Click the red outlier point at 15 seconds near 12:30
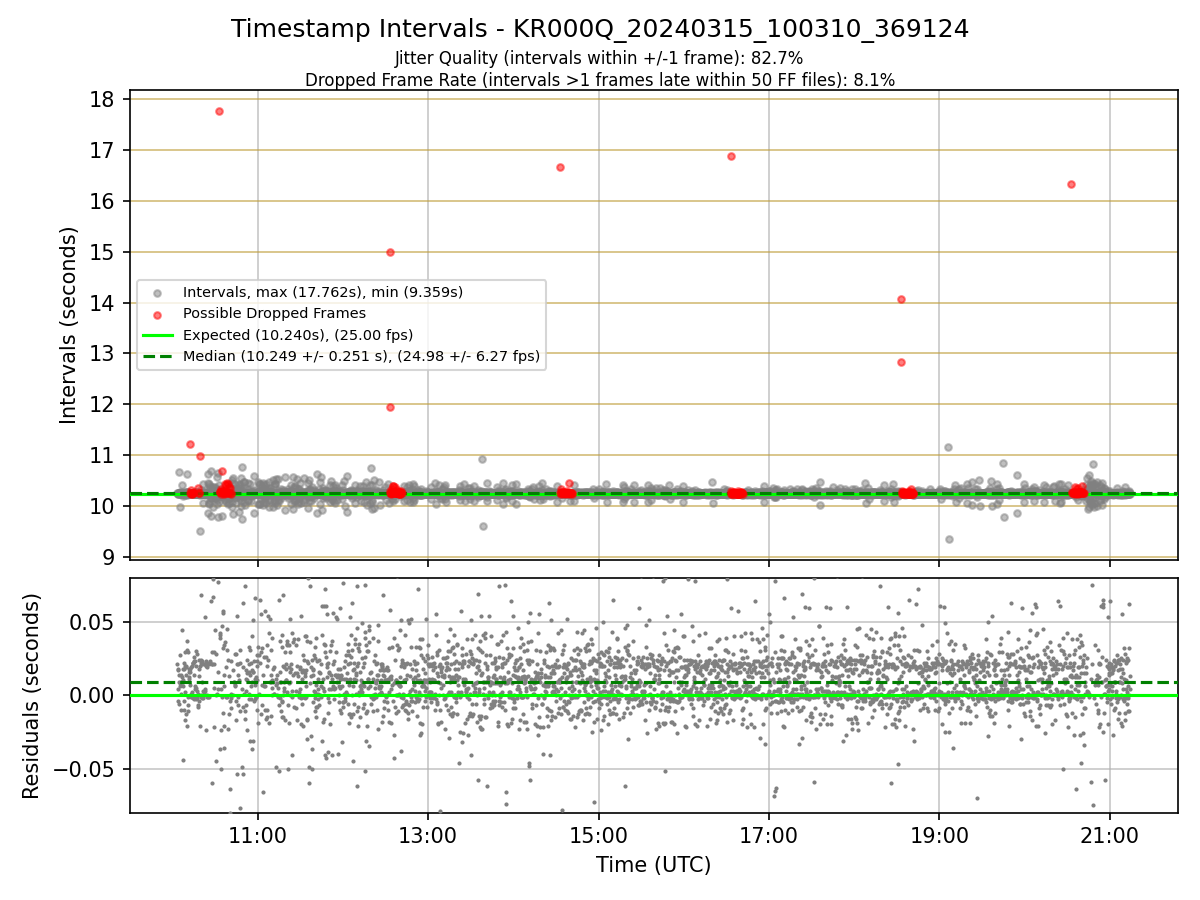Screen dimensions: 1200x900 tap(390, 252)
